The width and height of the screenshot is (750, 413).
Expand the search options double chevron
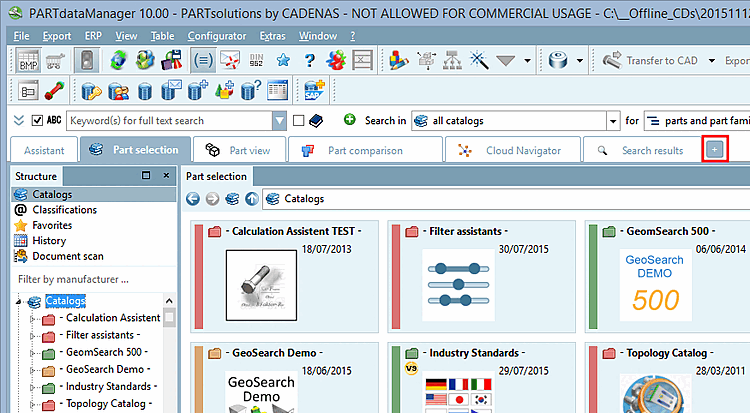19,120
